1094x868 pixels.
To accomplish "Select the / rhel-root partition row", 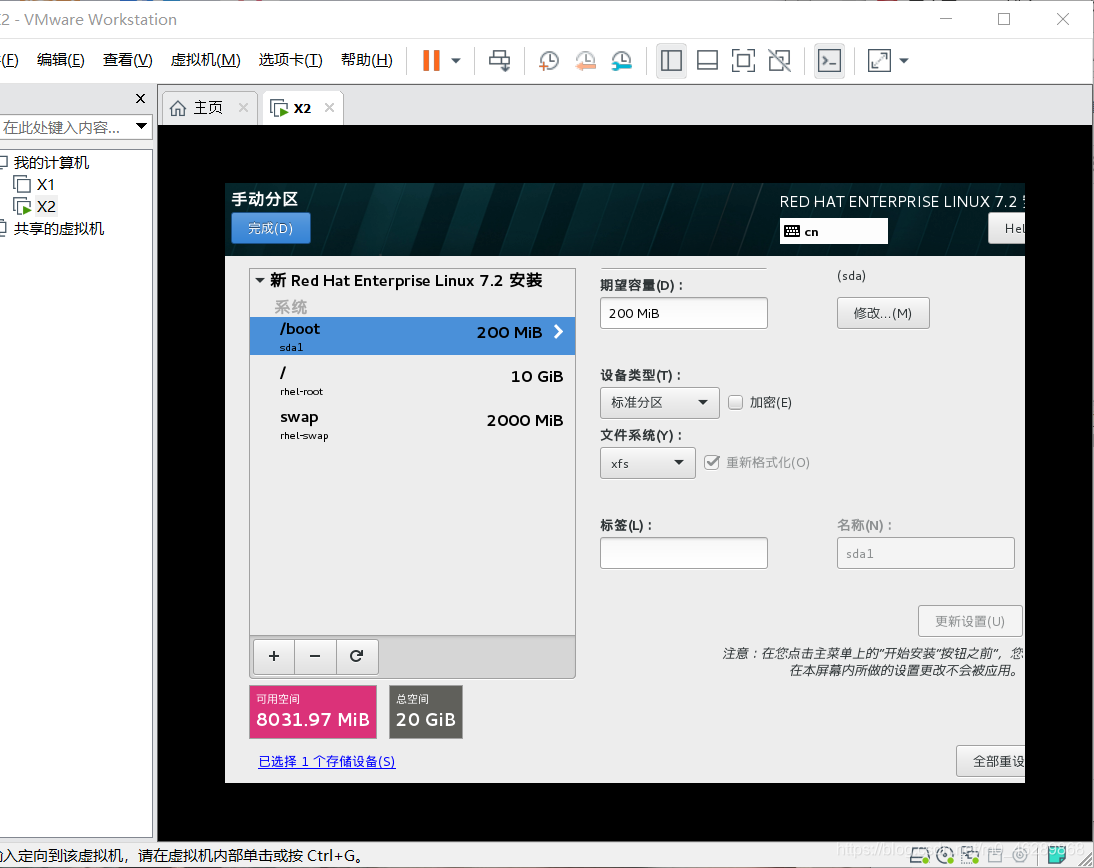I will click(412, 380).
